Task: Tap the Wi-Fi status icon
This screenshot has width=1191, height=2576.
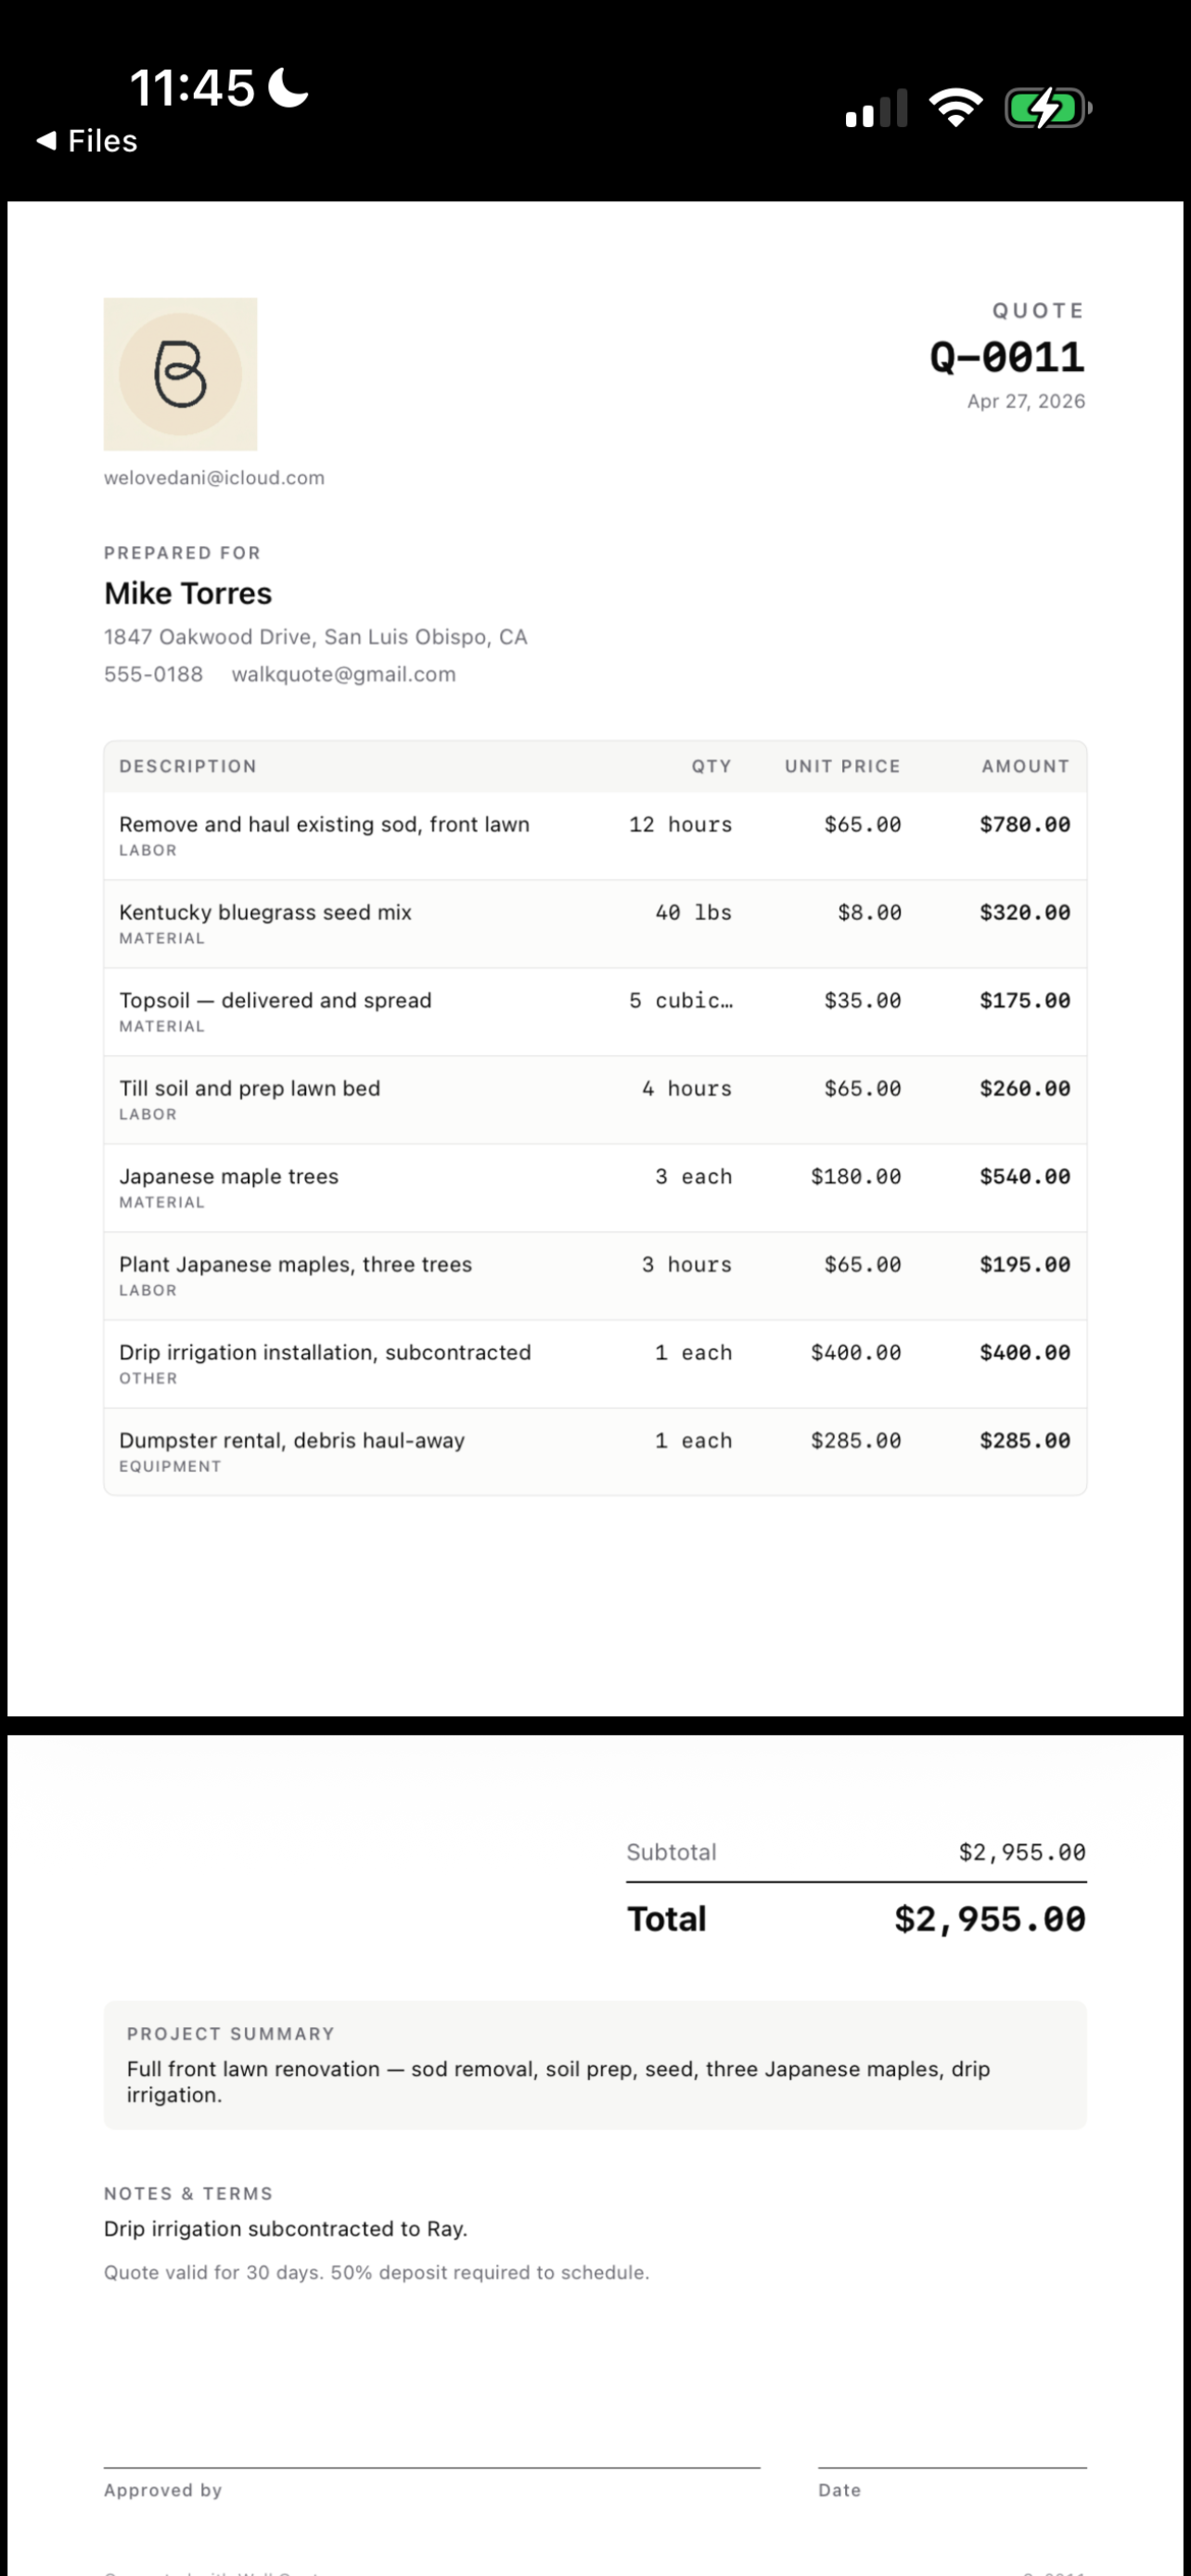Action: (955, 107)
